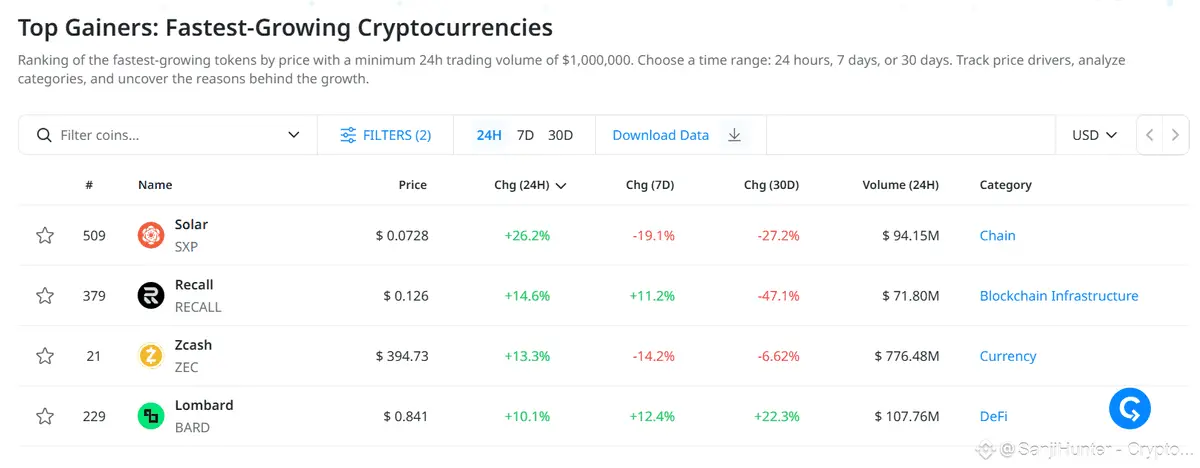
Task: Star Solar as a favorite
Action: point(45,236)
